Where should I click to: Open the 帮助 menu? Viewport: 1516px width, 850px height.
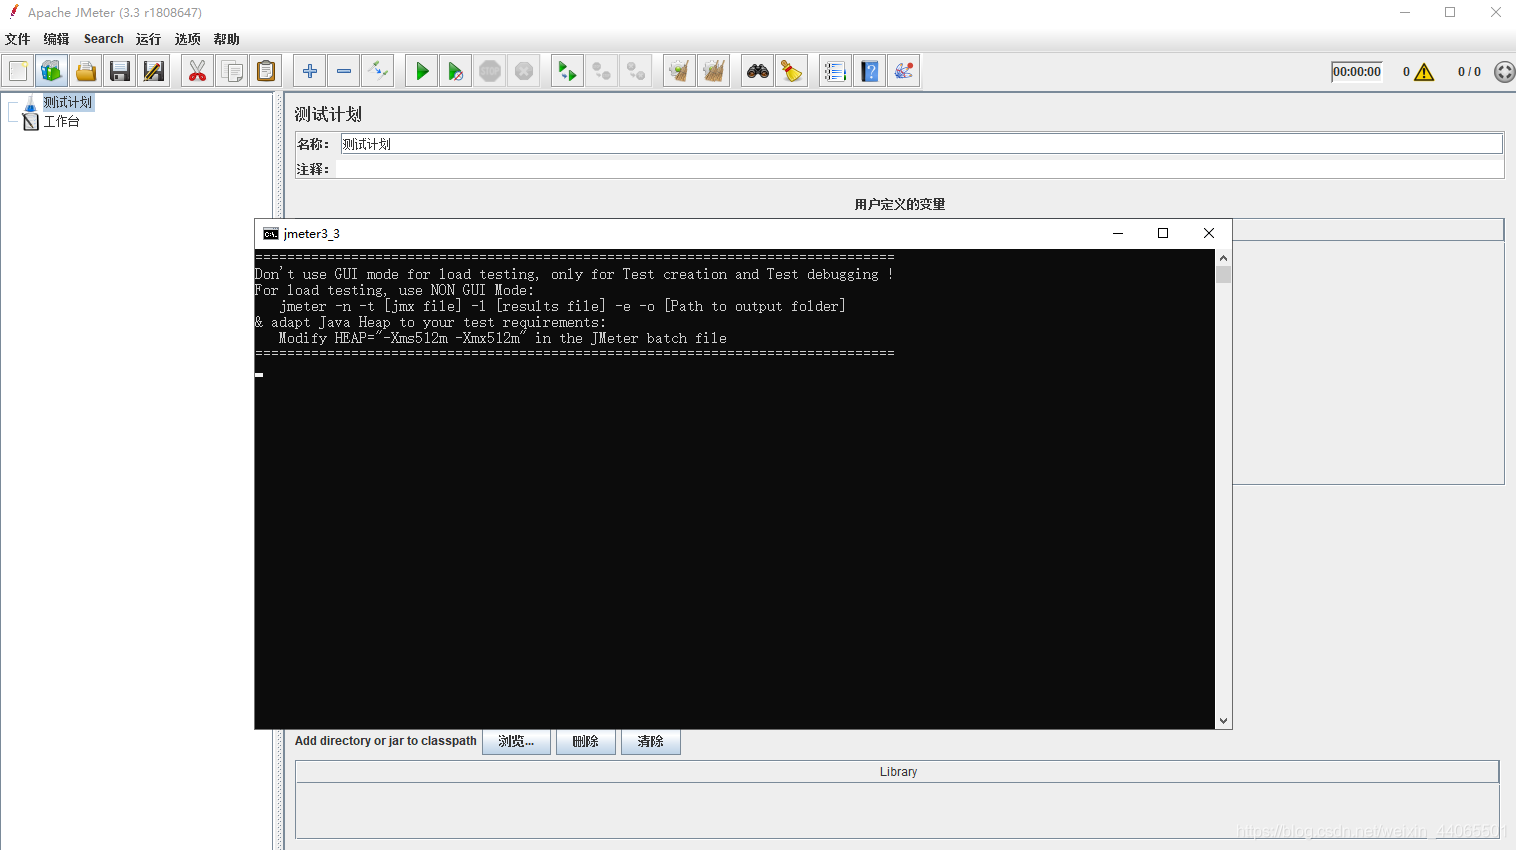tap(226, 39)
